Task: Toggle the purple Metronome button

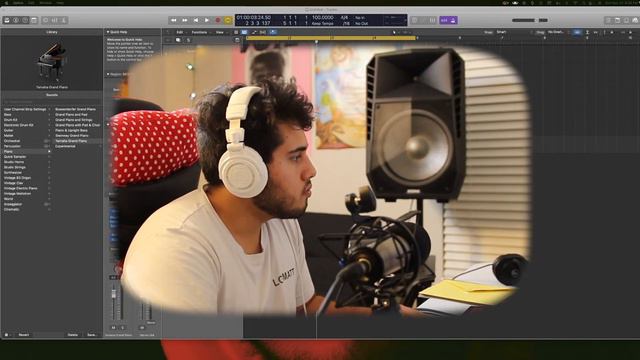Action: 453,20
